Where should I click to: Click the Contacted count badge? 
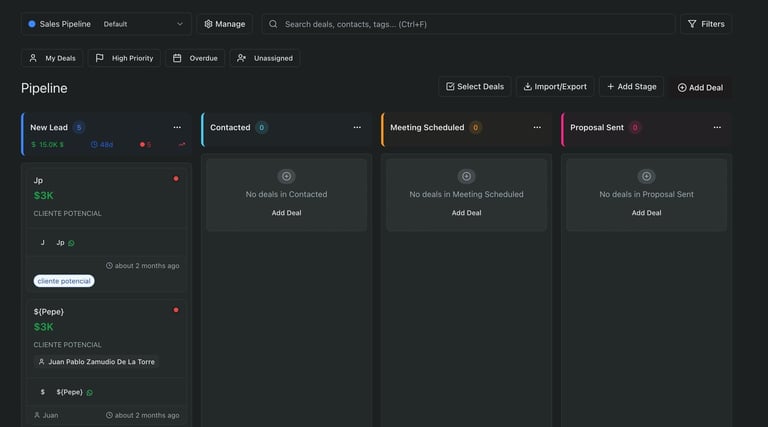pyautogui.click(x=262, y=127)
